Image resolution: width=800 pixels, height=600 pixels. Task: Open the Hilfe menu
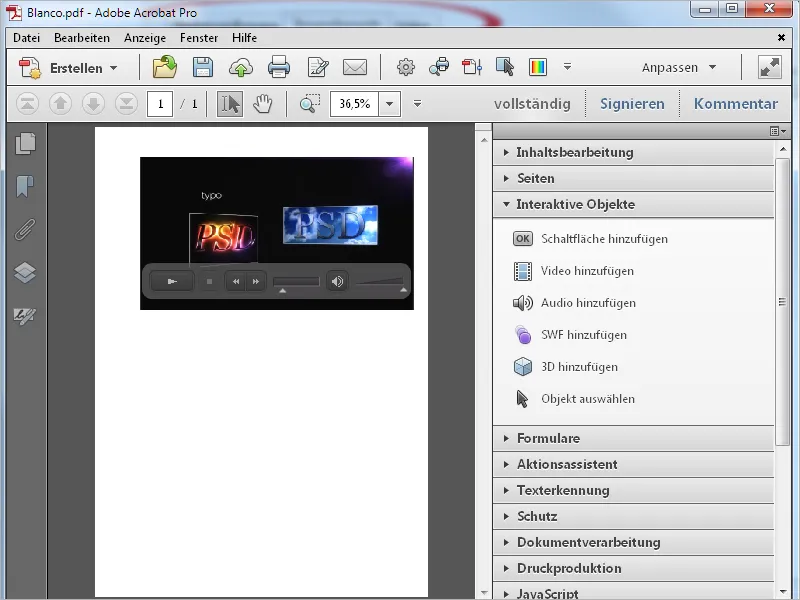244,38
